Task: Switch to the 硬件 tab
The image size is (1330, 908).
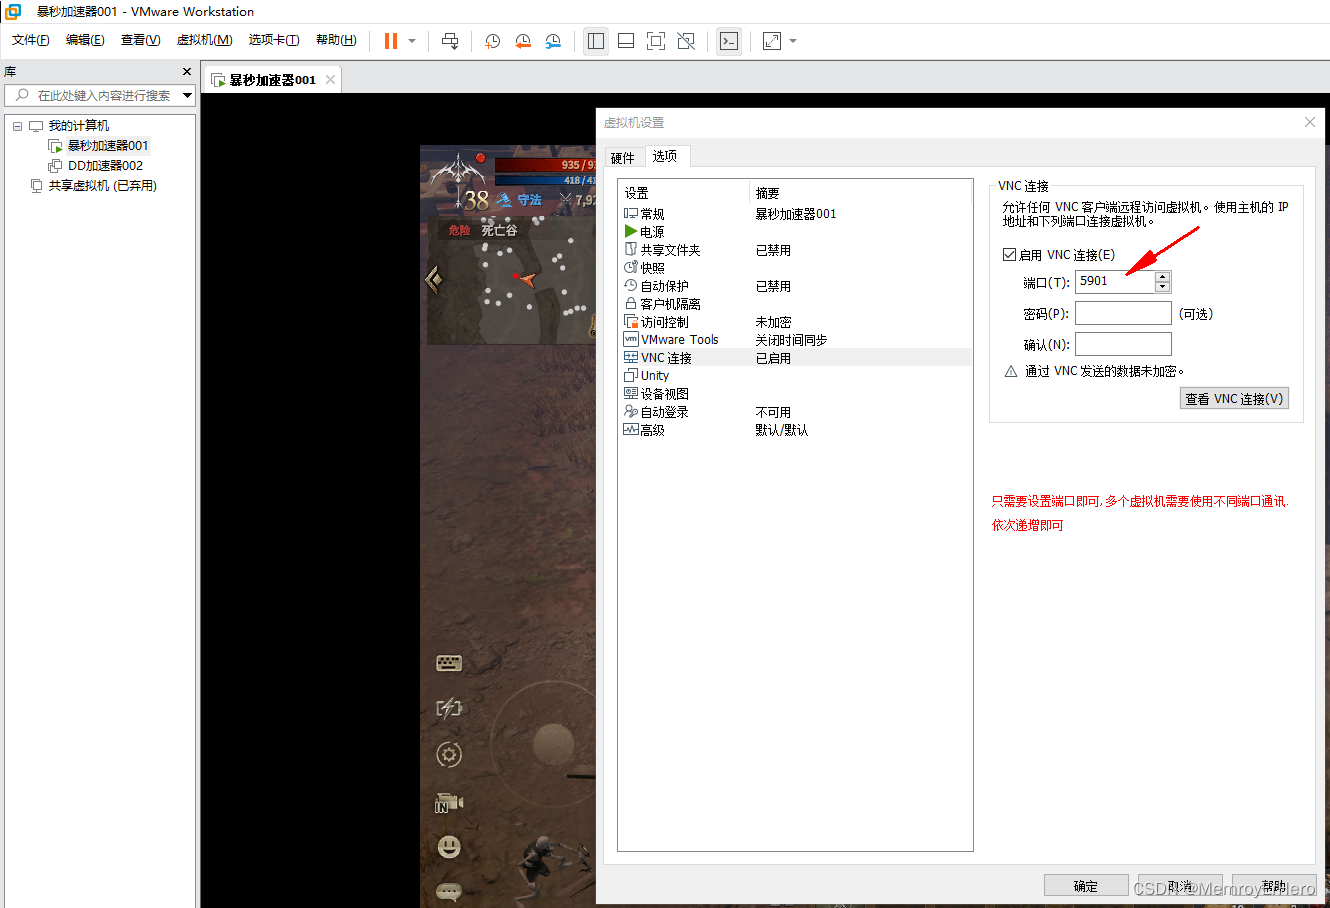Action: pos(622,158)
